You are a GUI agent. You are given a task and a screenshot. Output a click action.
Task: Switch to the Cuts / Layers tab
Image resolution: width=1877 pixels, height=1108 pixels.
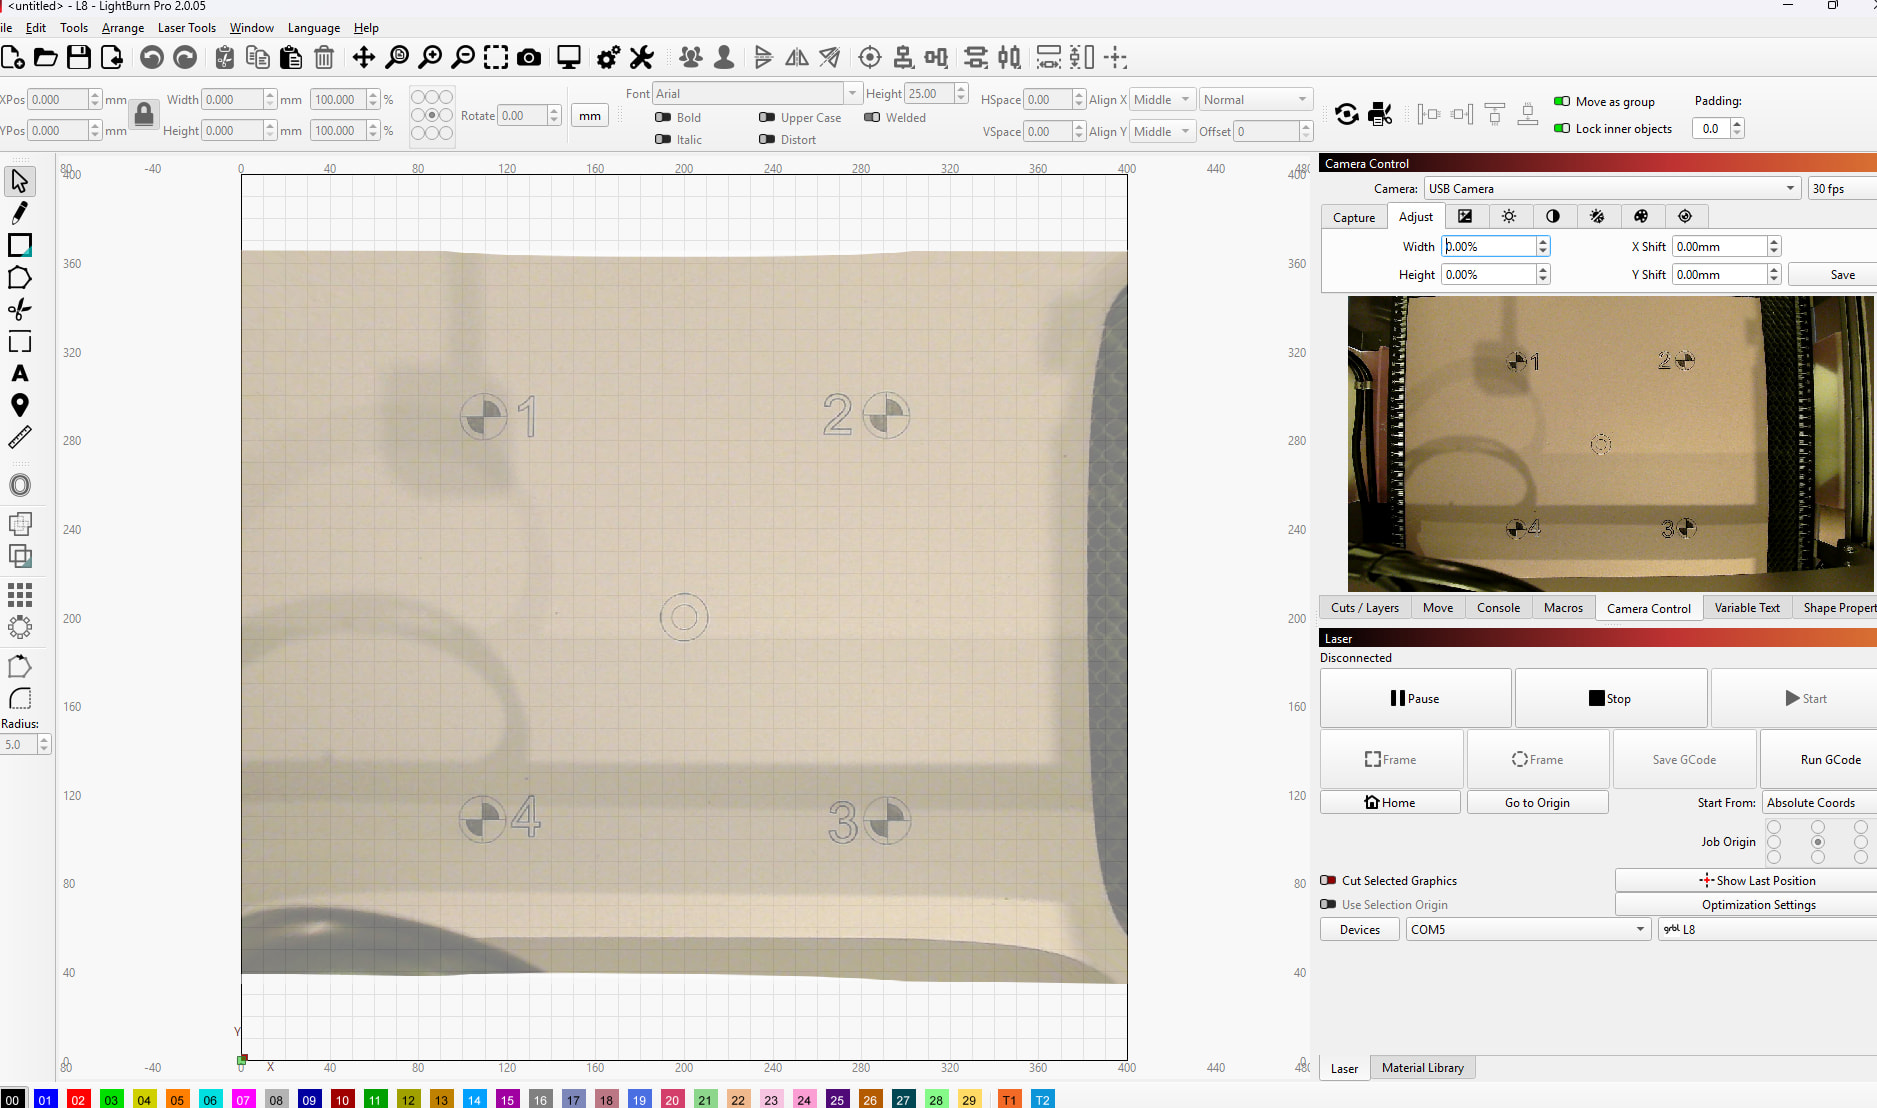1364,608
